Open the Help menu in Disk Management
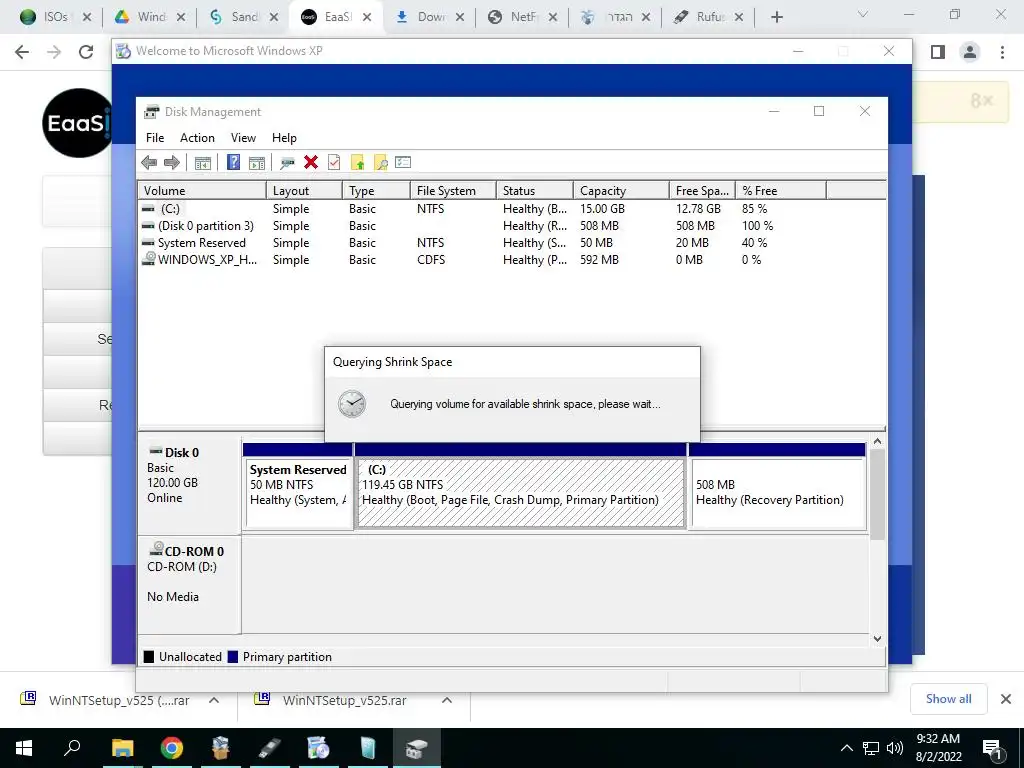 coord(284,138)
